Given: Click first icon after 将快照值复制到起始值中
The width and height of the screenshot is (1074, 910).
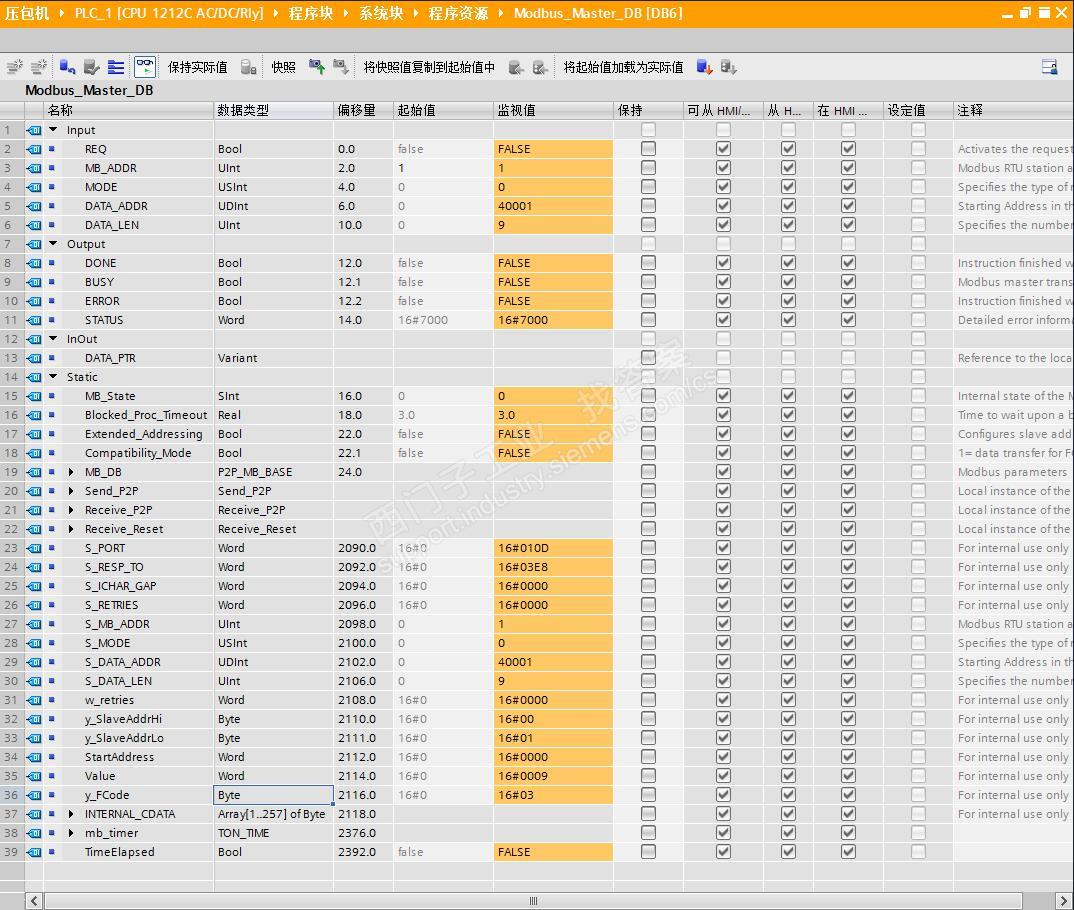Looking at the screenshot, I should click(516, 66).
